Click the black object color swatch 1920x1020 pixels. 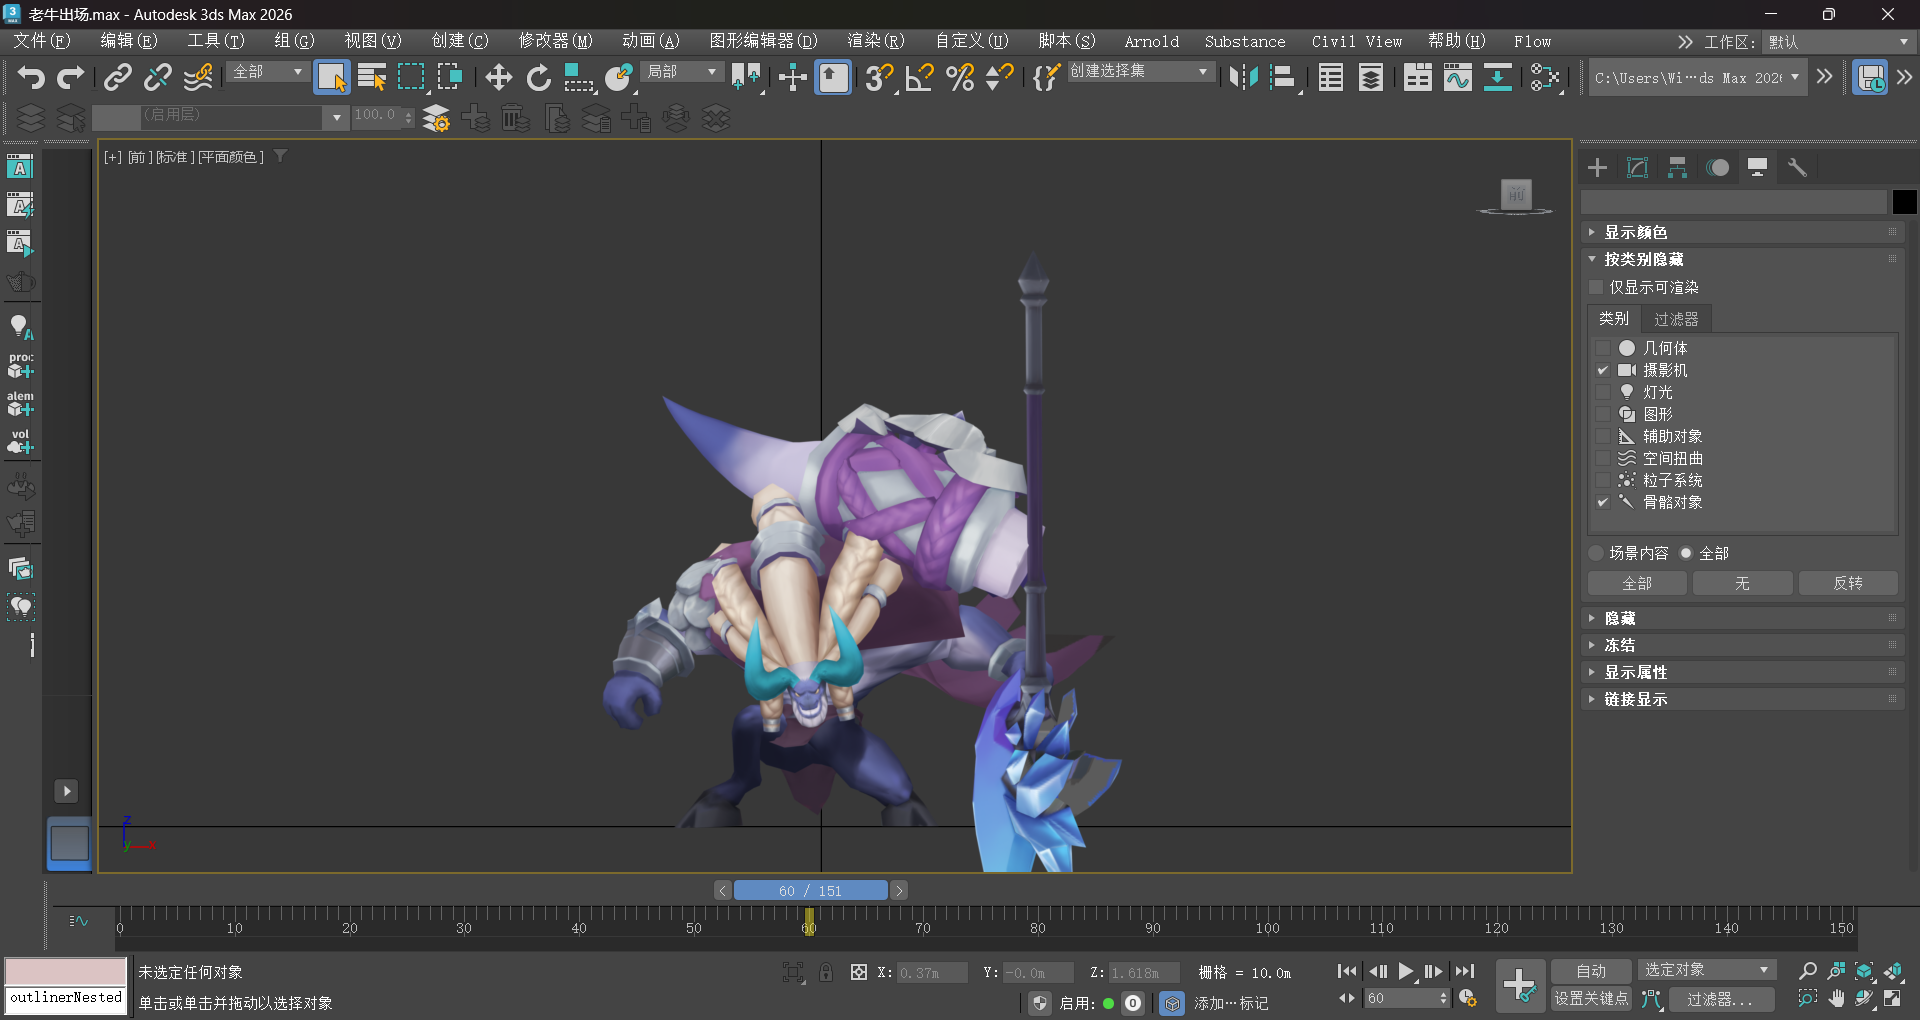(x=1904, y=202)
